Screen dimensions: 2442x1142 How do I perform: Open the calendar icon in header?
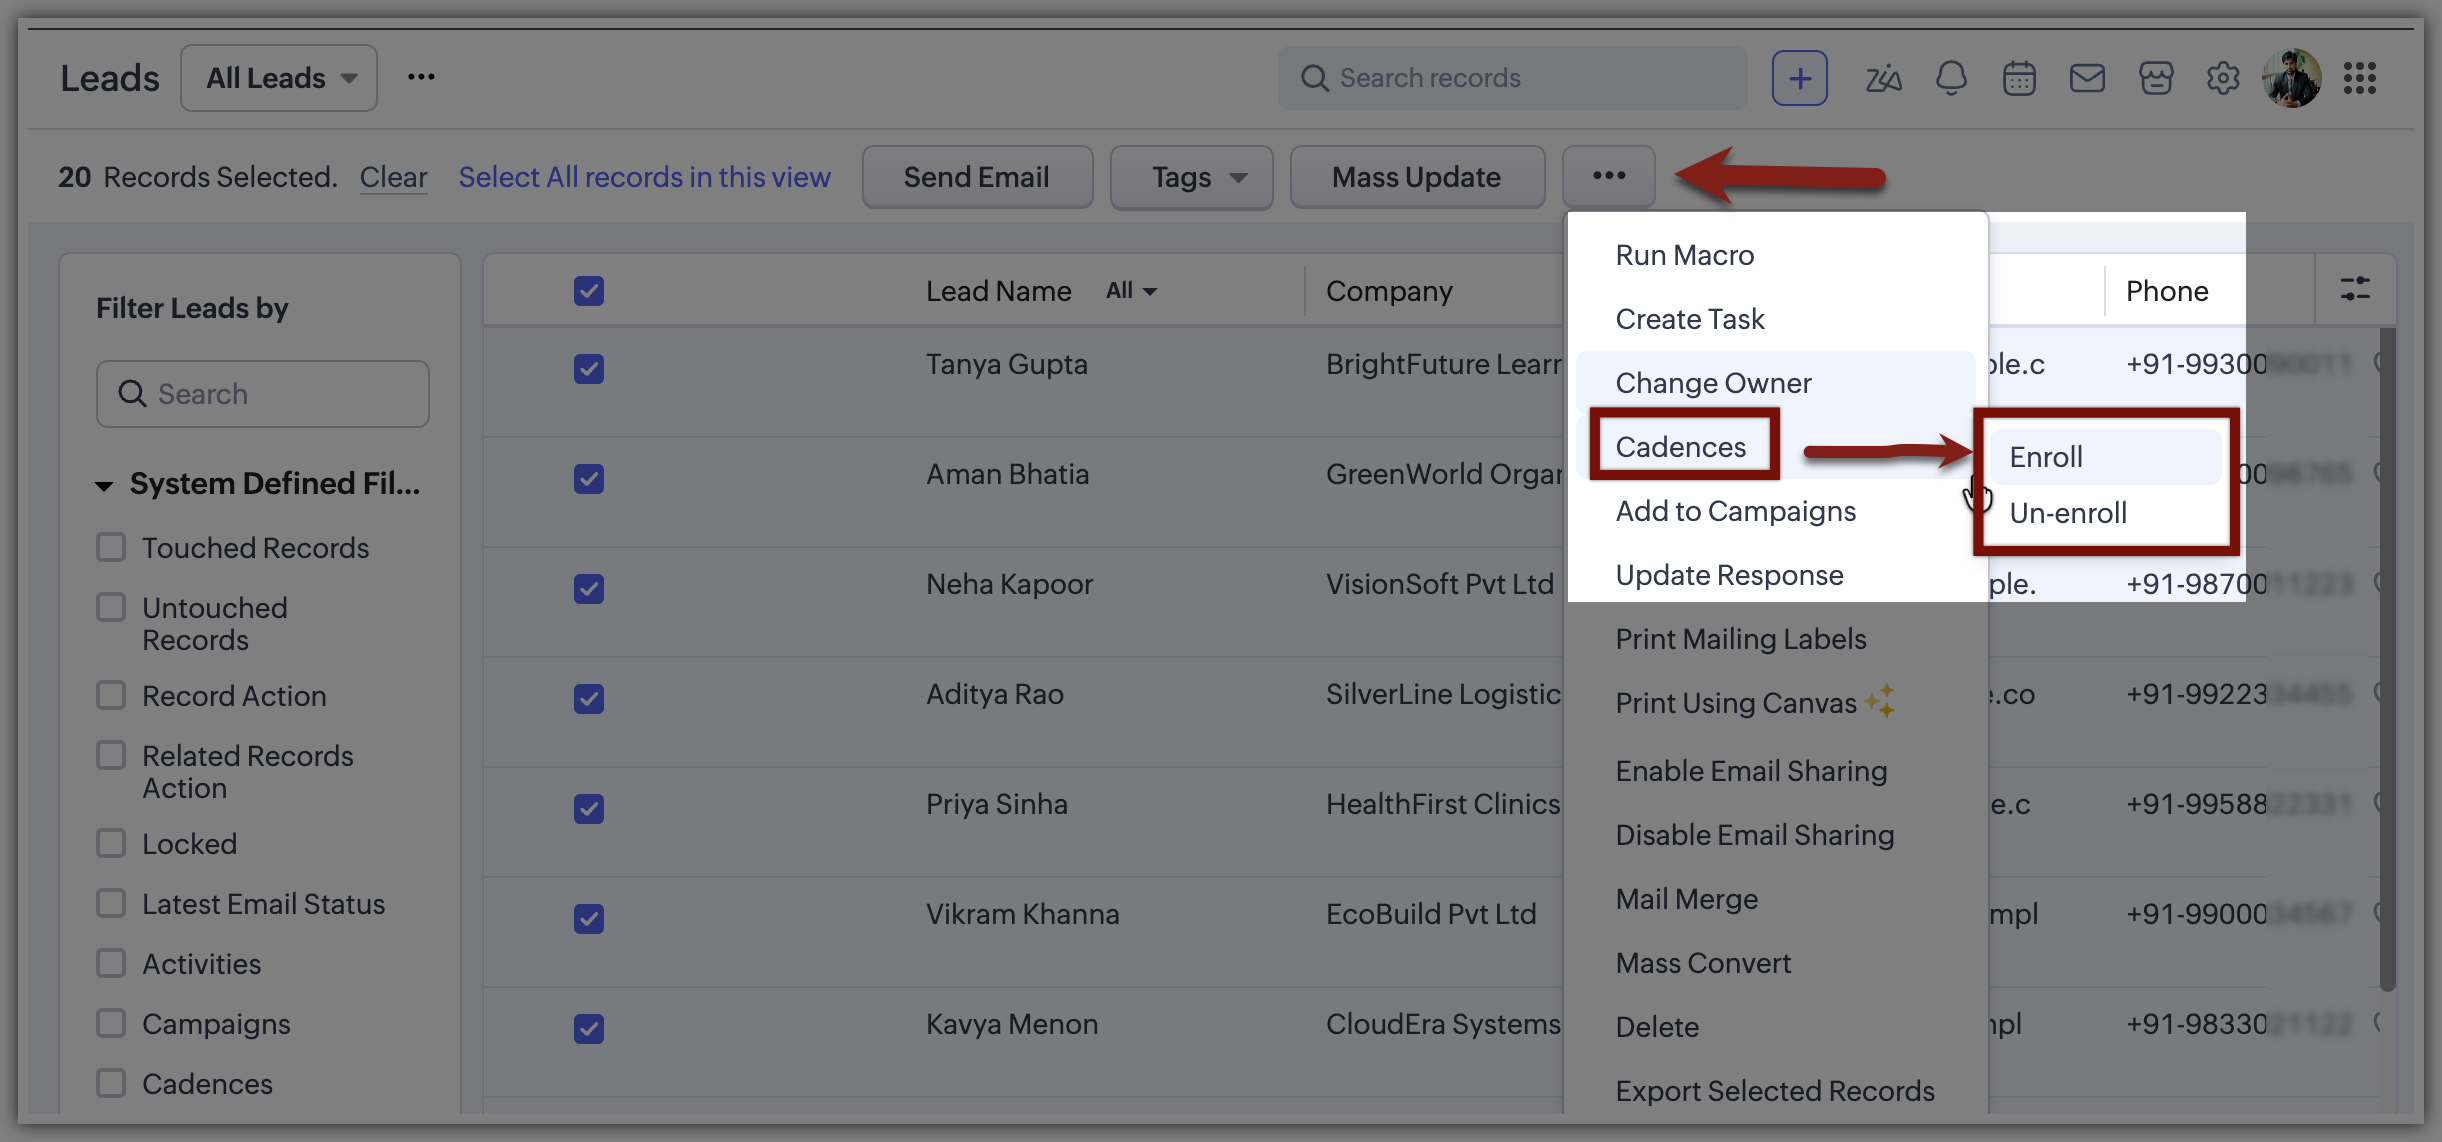pyautogui.click(x=2019, y=78)
